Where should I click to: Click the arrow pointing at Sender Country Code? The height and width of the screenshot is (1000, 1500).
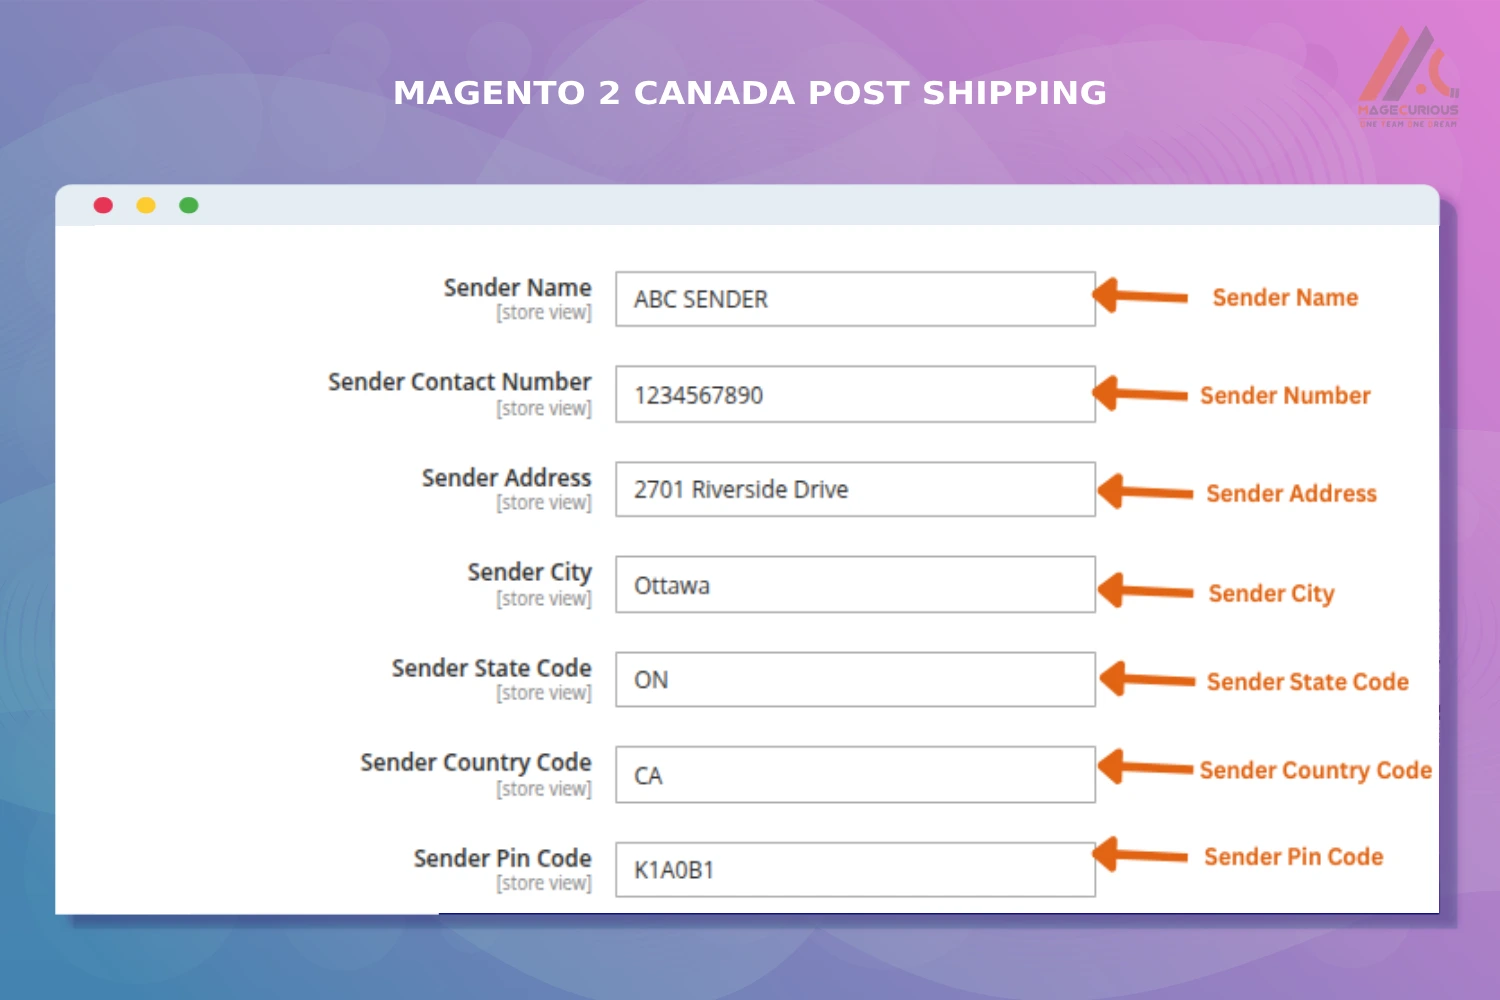(1145, 768)
